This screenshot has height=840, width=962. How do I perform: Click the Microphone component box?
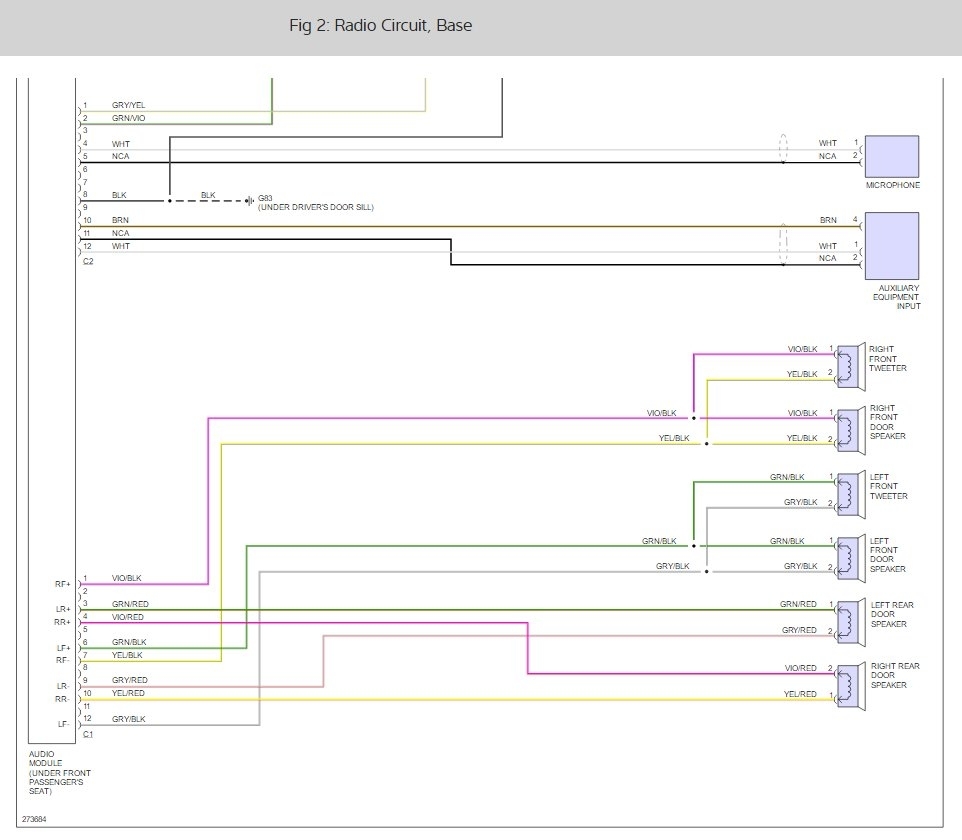pos(891,154)
